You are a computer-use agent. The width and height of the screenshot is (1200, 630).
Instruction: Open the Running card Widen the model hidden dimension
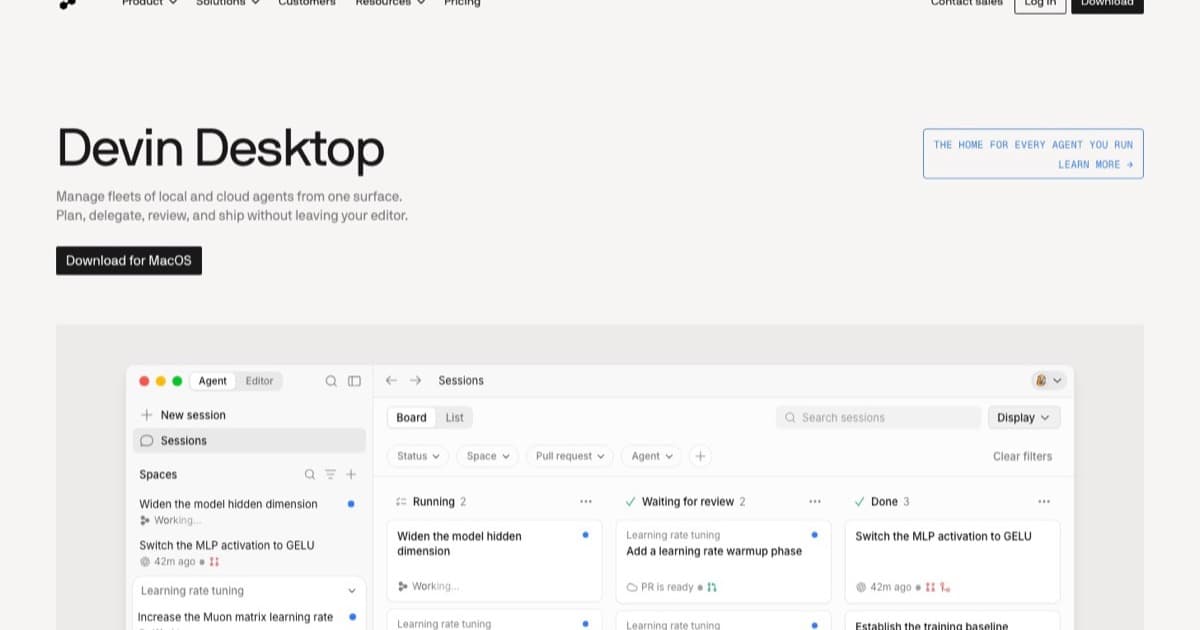pyautogui.click(x=495, y=561)
